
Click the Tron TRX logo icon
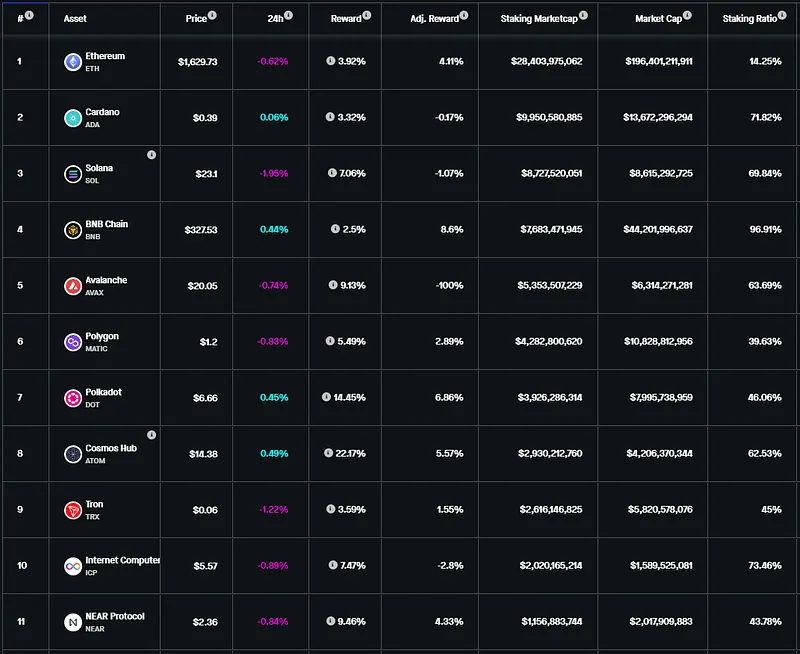(x=73, y=510)
